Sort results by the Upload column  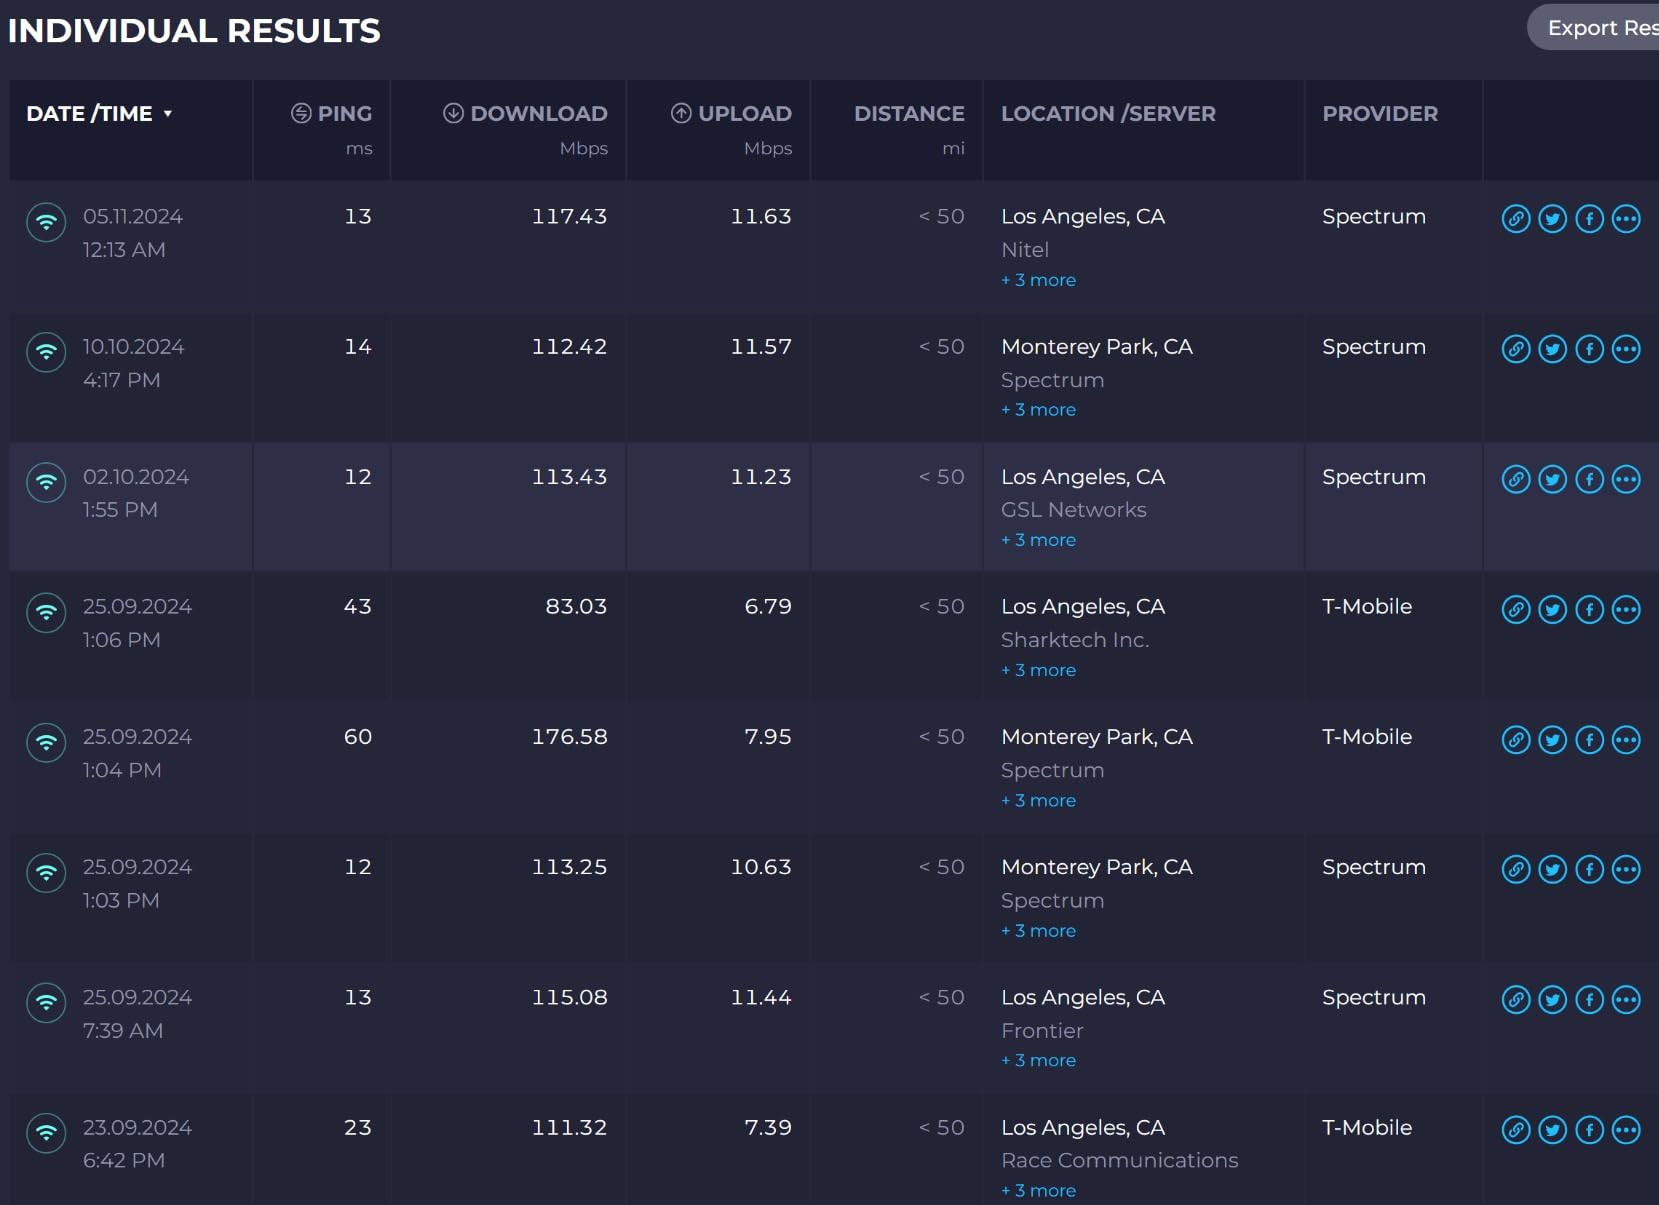[x=731, y=114]
